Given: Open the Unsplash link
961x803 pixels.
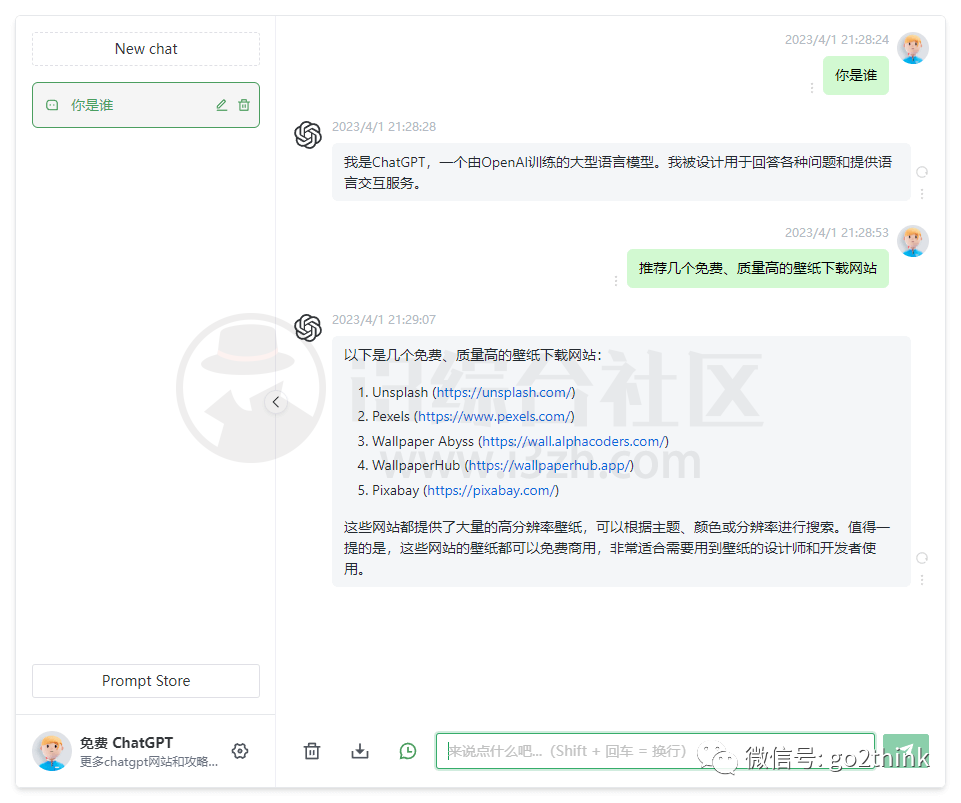Looking at the screenshot, I should pos(506,392).
